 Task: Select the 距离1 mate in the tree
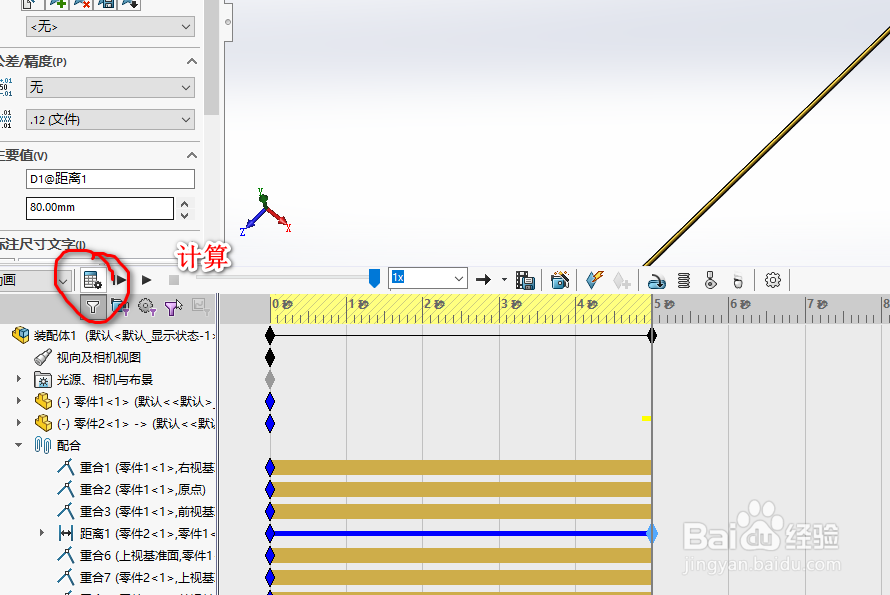tap(100, 532)
